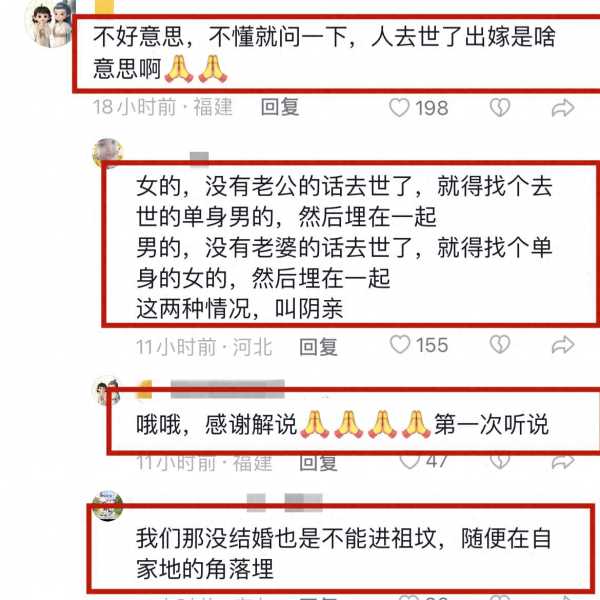Open avatar of the 祖坟 commenter

coord(108,505)
